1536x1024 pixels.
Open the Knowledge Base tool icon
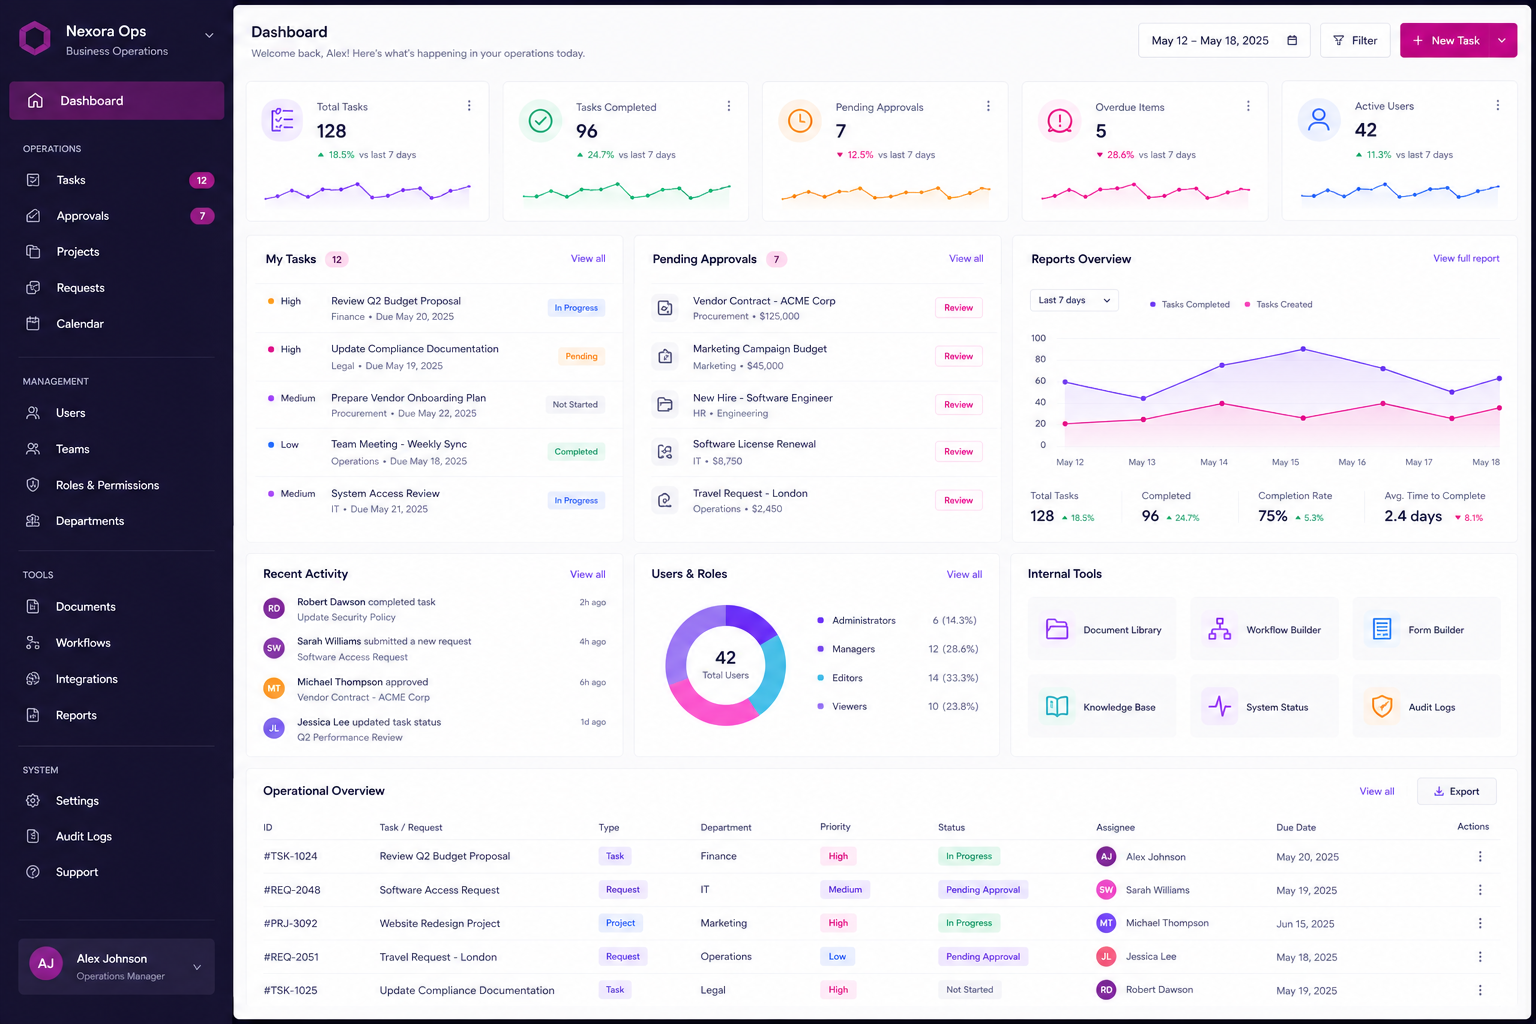(x=1057, y=706)
